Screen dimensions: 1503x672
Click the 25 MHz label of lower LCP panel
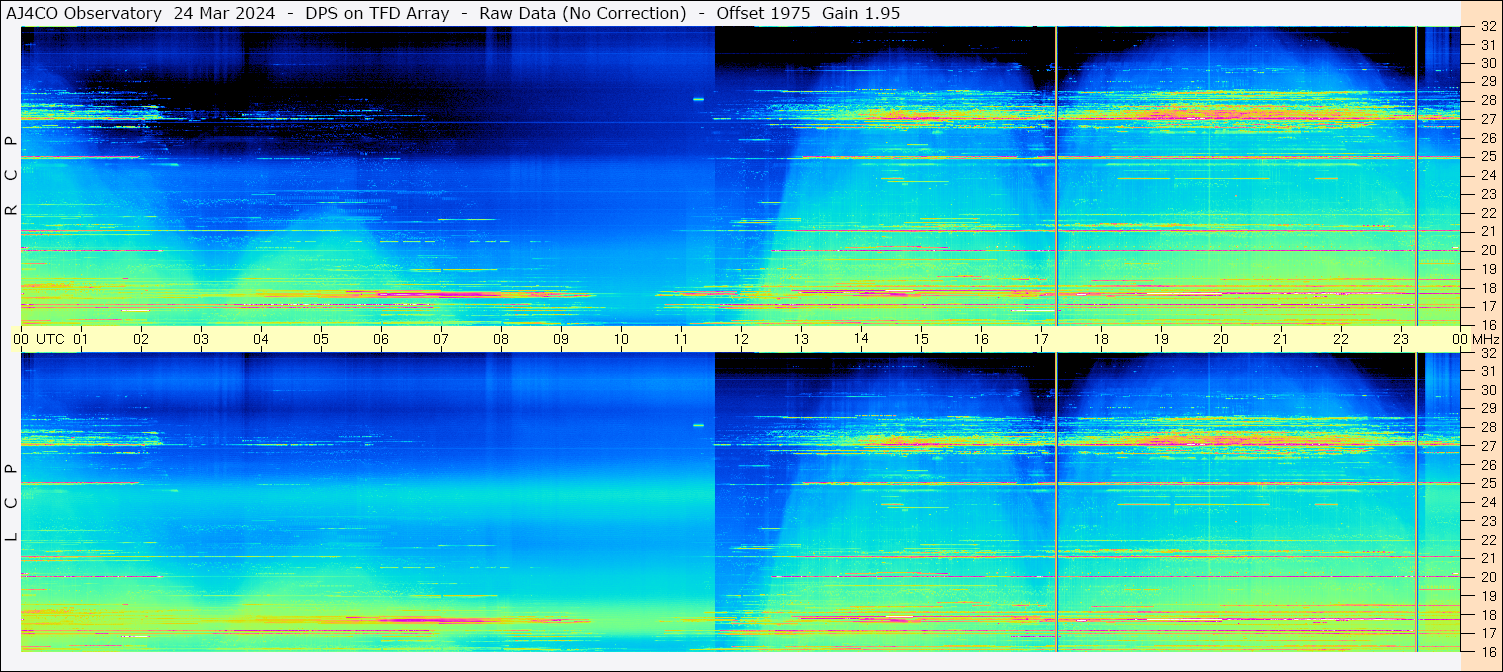(x=1488, y=483)
